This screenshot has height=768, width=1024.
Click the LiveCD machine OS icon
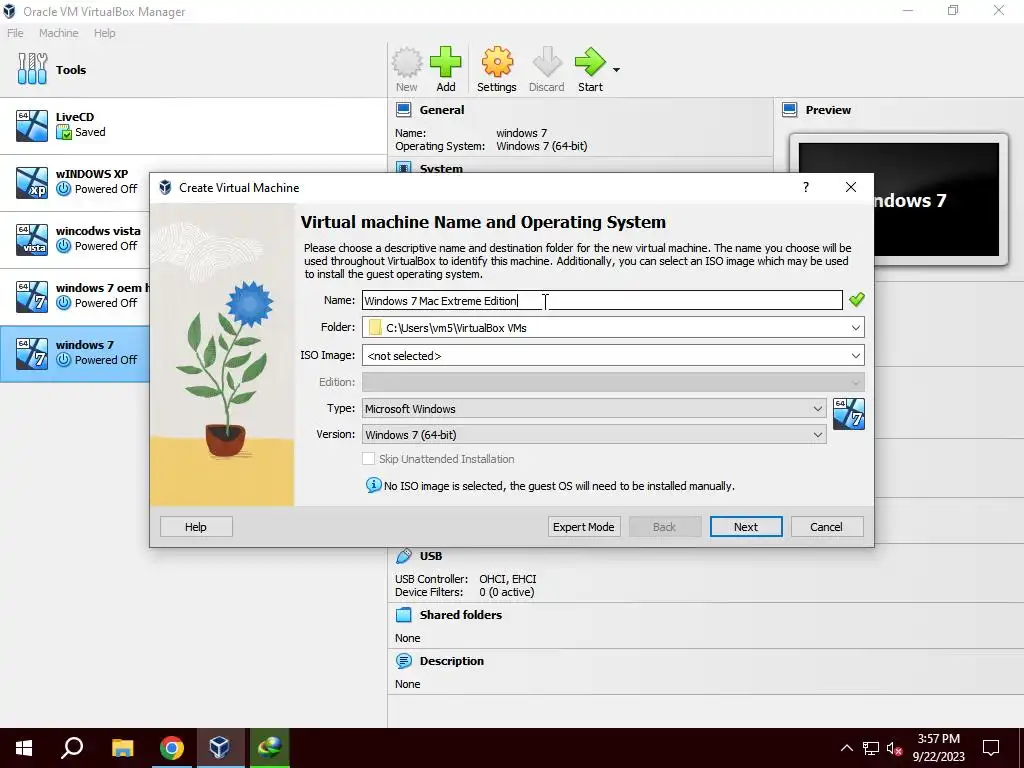click(32, 125)
